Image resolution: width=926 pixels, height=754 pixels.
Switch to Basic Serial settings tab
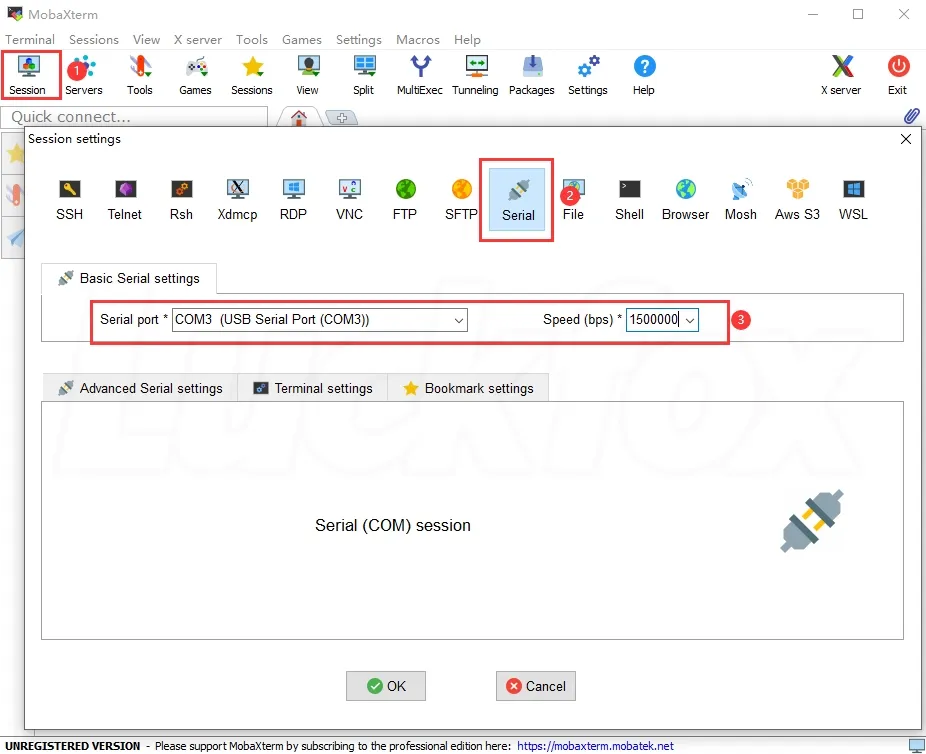click(x=129, y=278)
